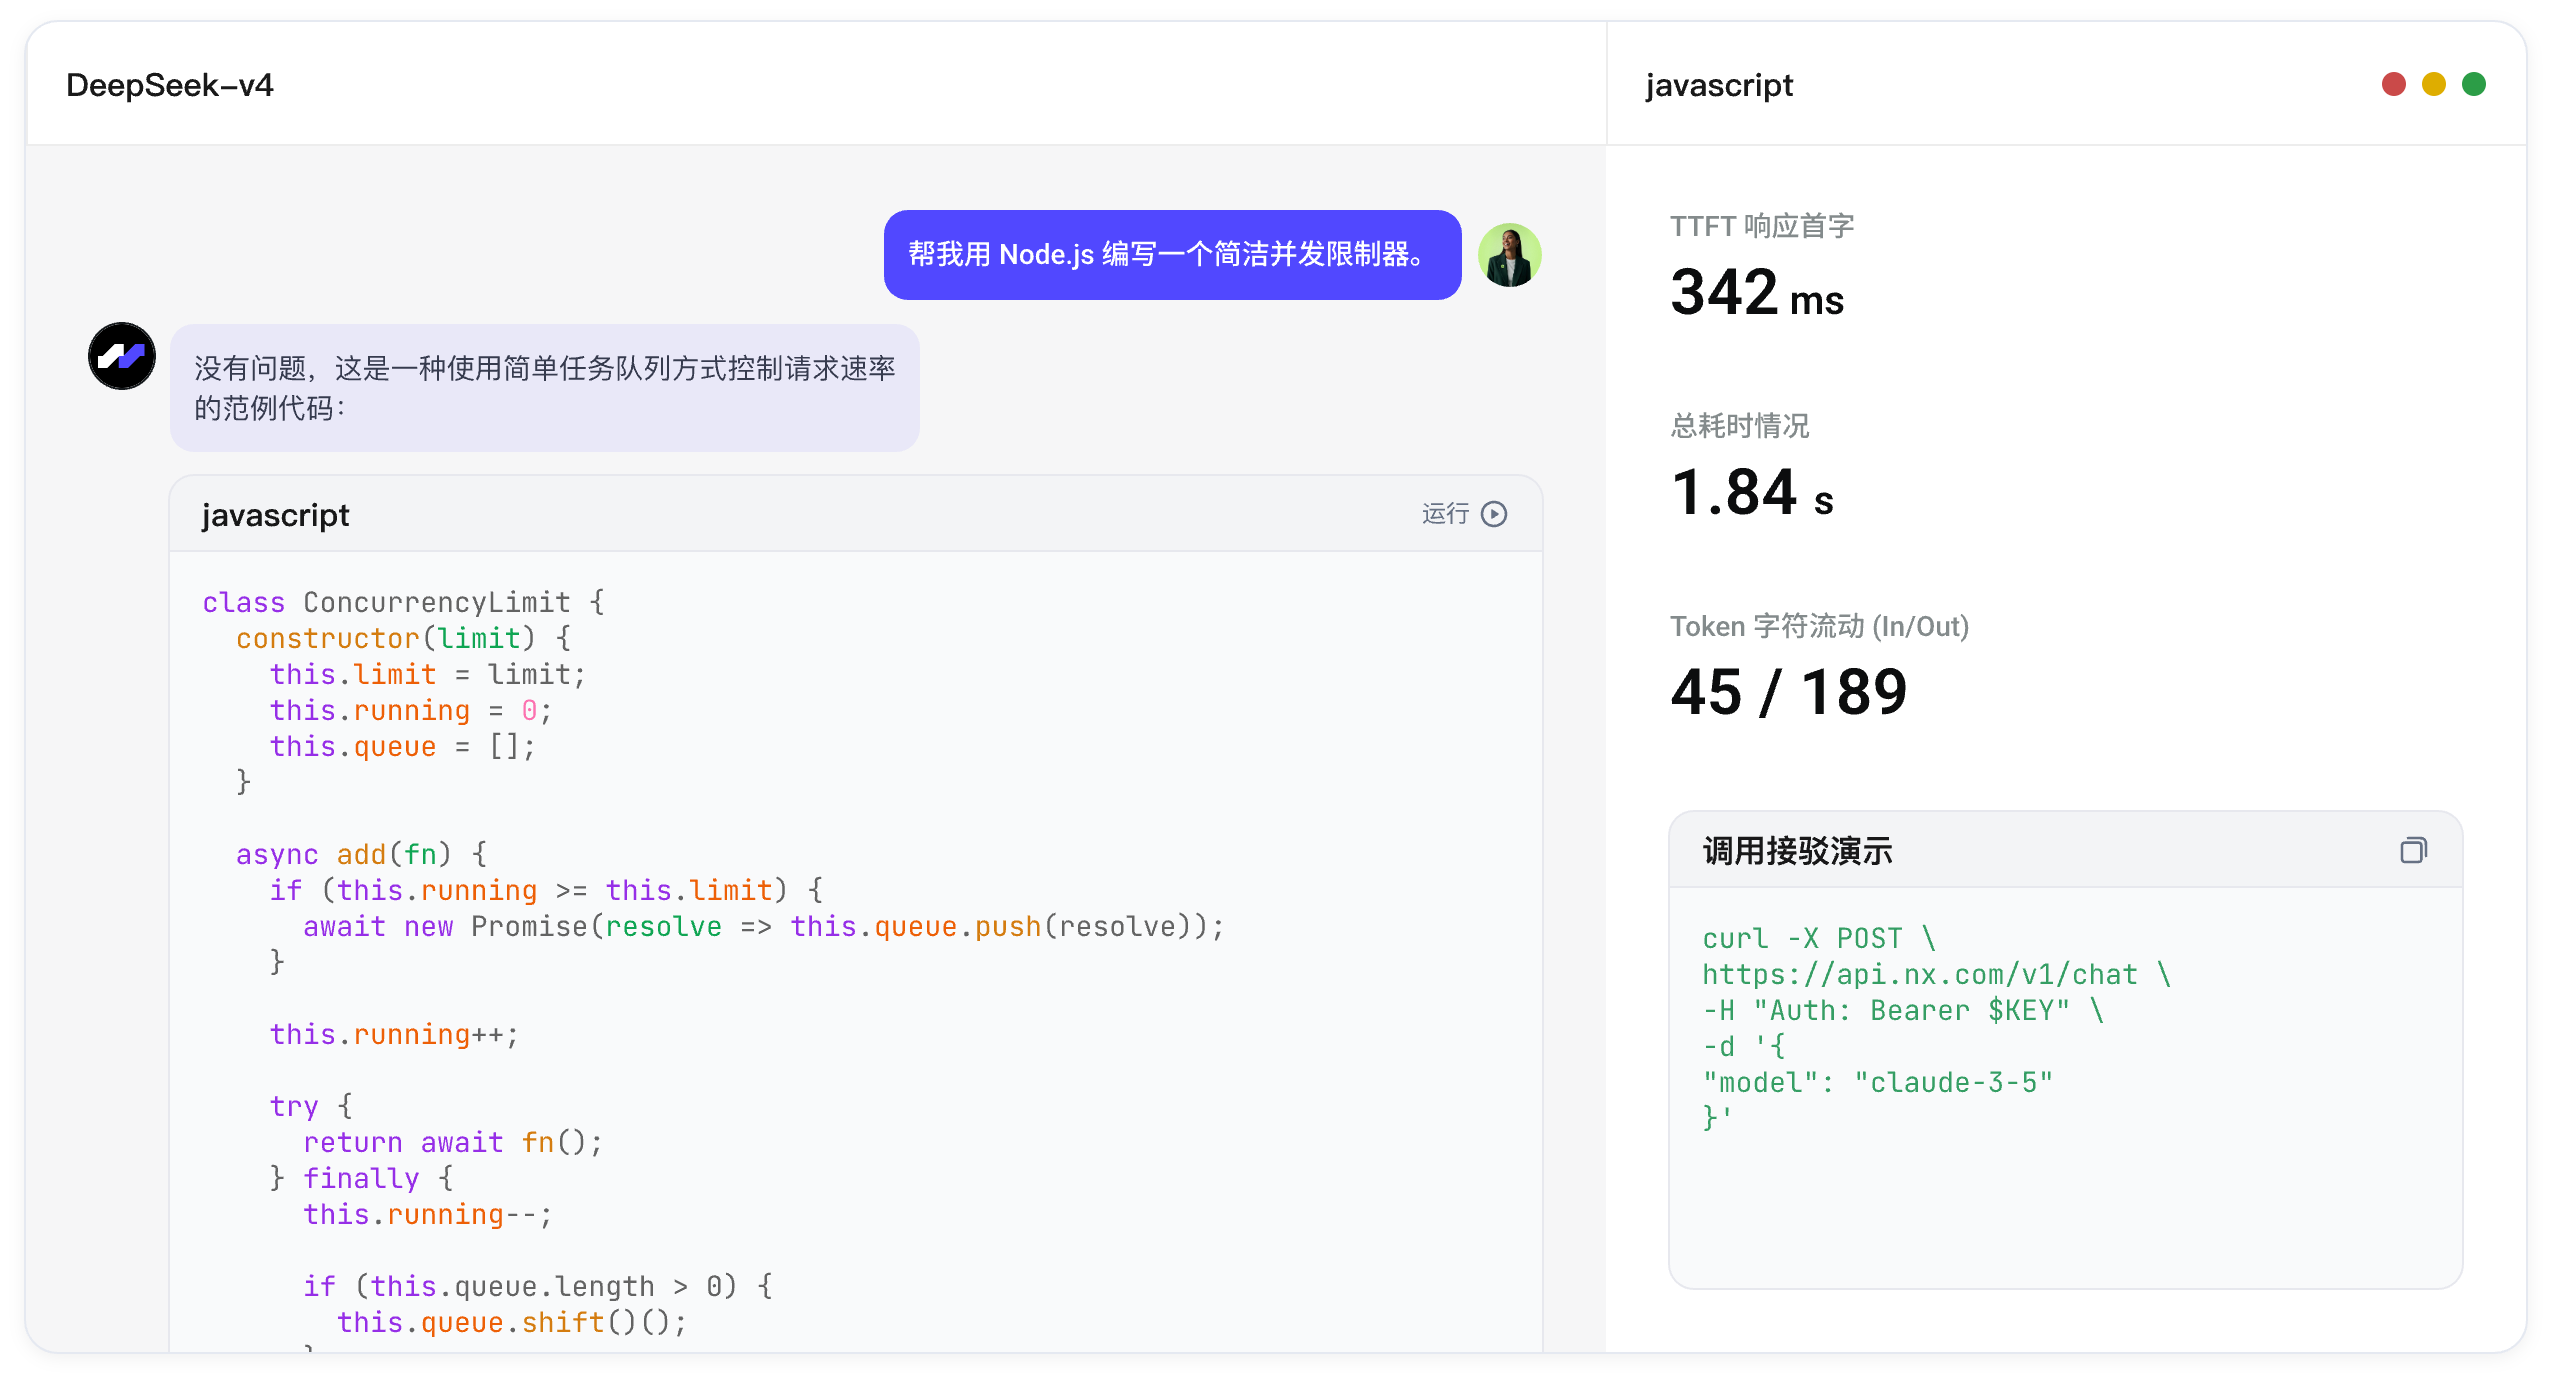Click the red window dot
This screenshot has height=1382, width=2552.
pos(2394,84)
